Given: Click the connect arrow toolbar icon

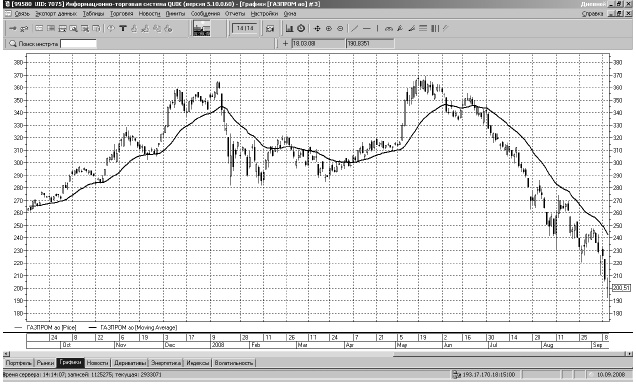Looking at the screenshot, I should [x=13, y=28].
